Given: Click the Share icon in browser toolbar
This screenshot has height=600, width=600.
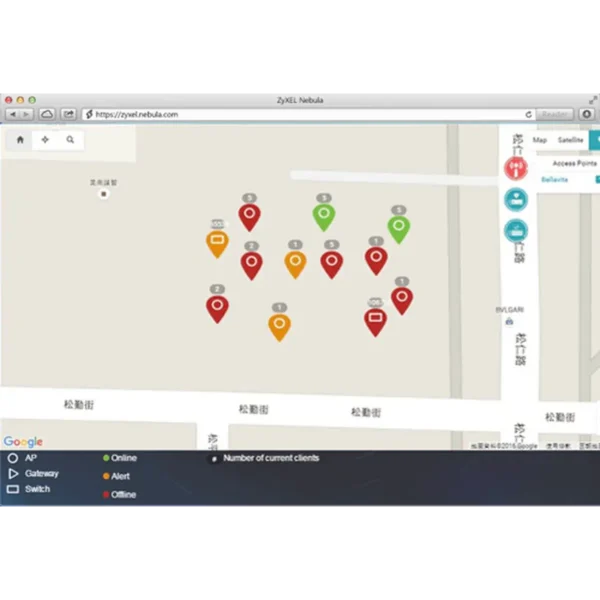Looking at the screenshot, I should click(x=68, y=114).
